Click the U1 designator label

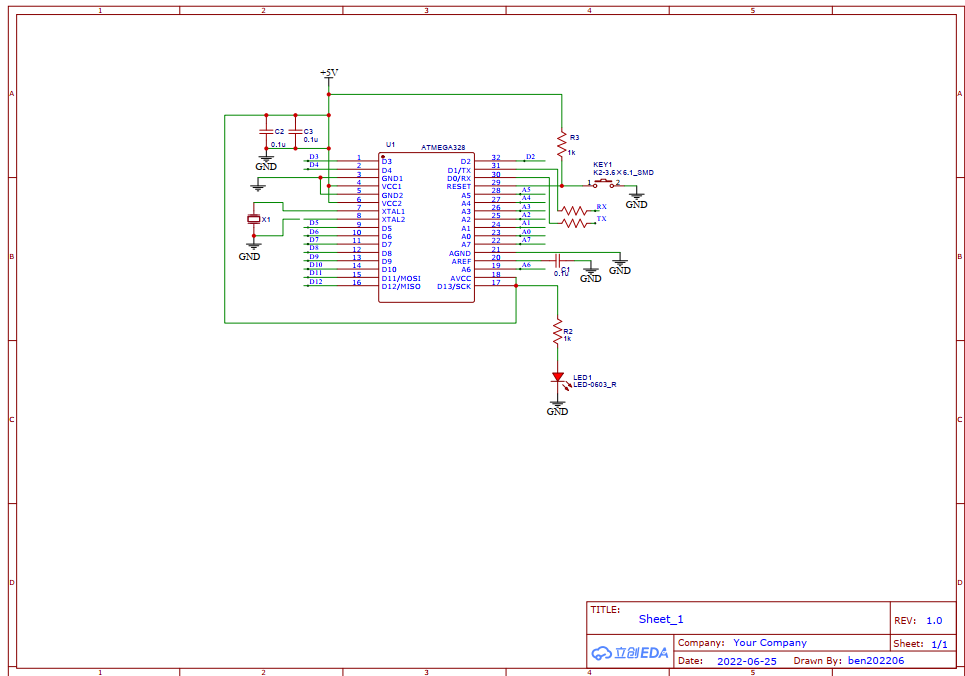390,145
